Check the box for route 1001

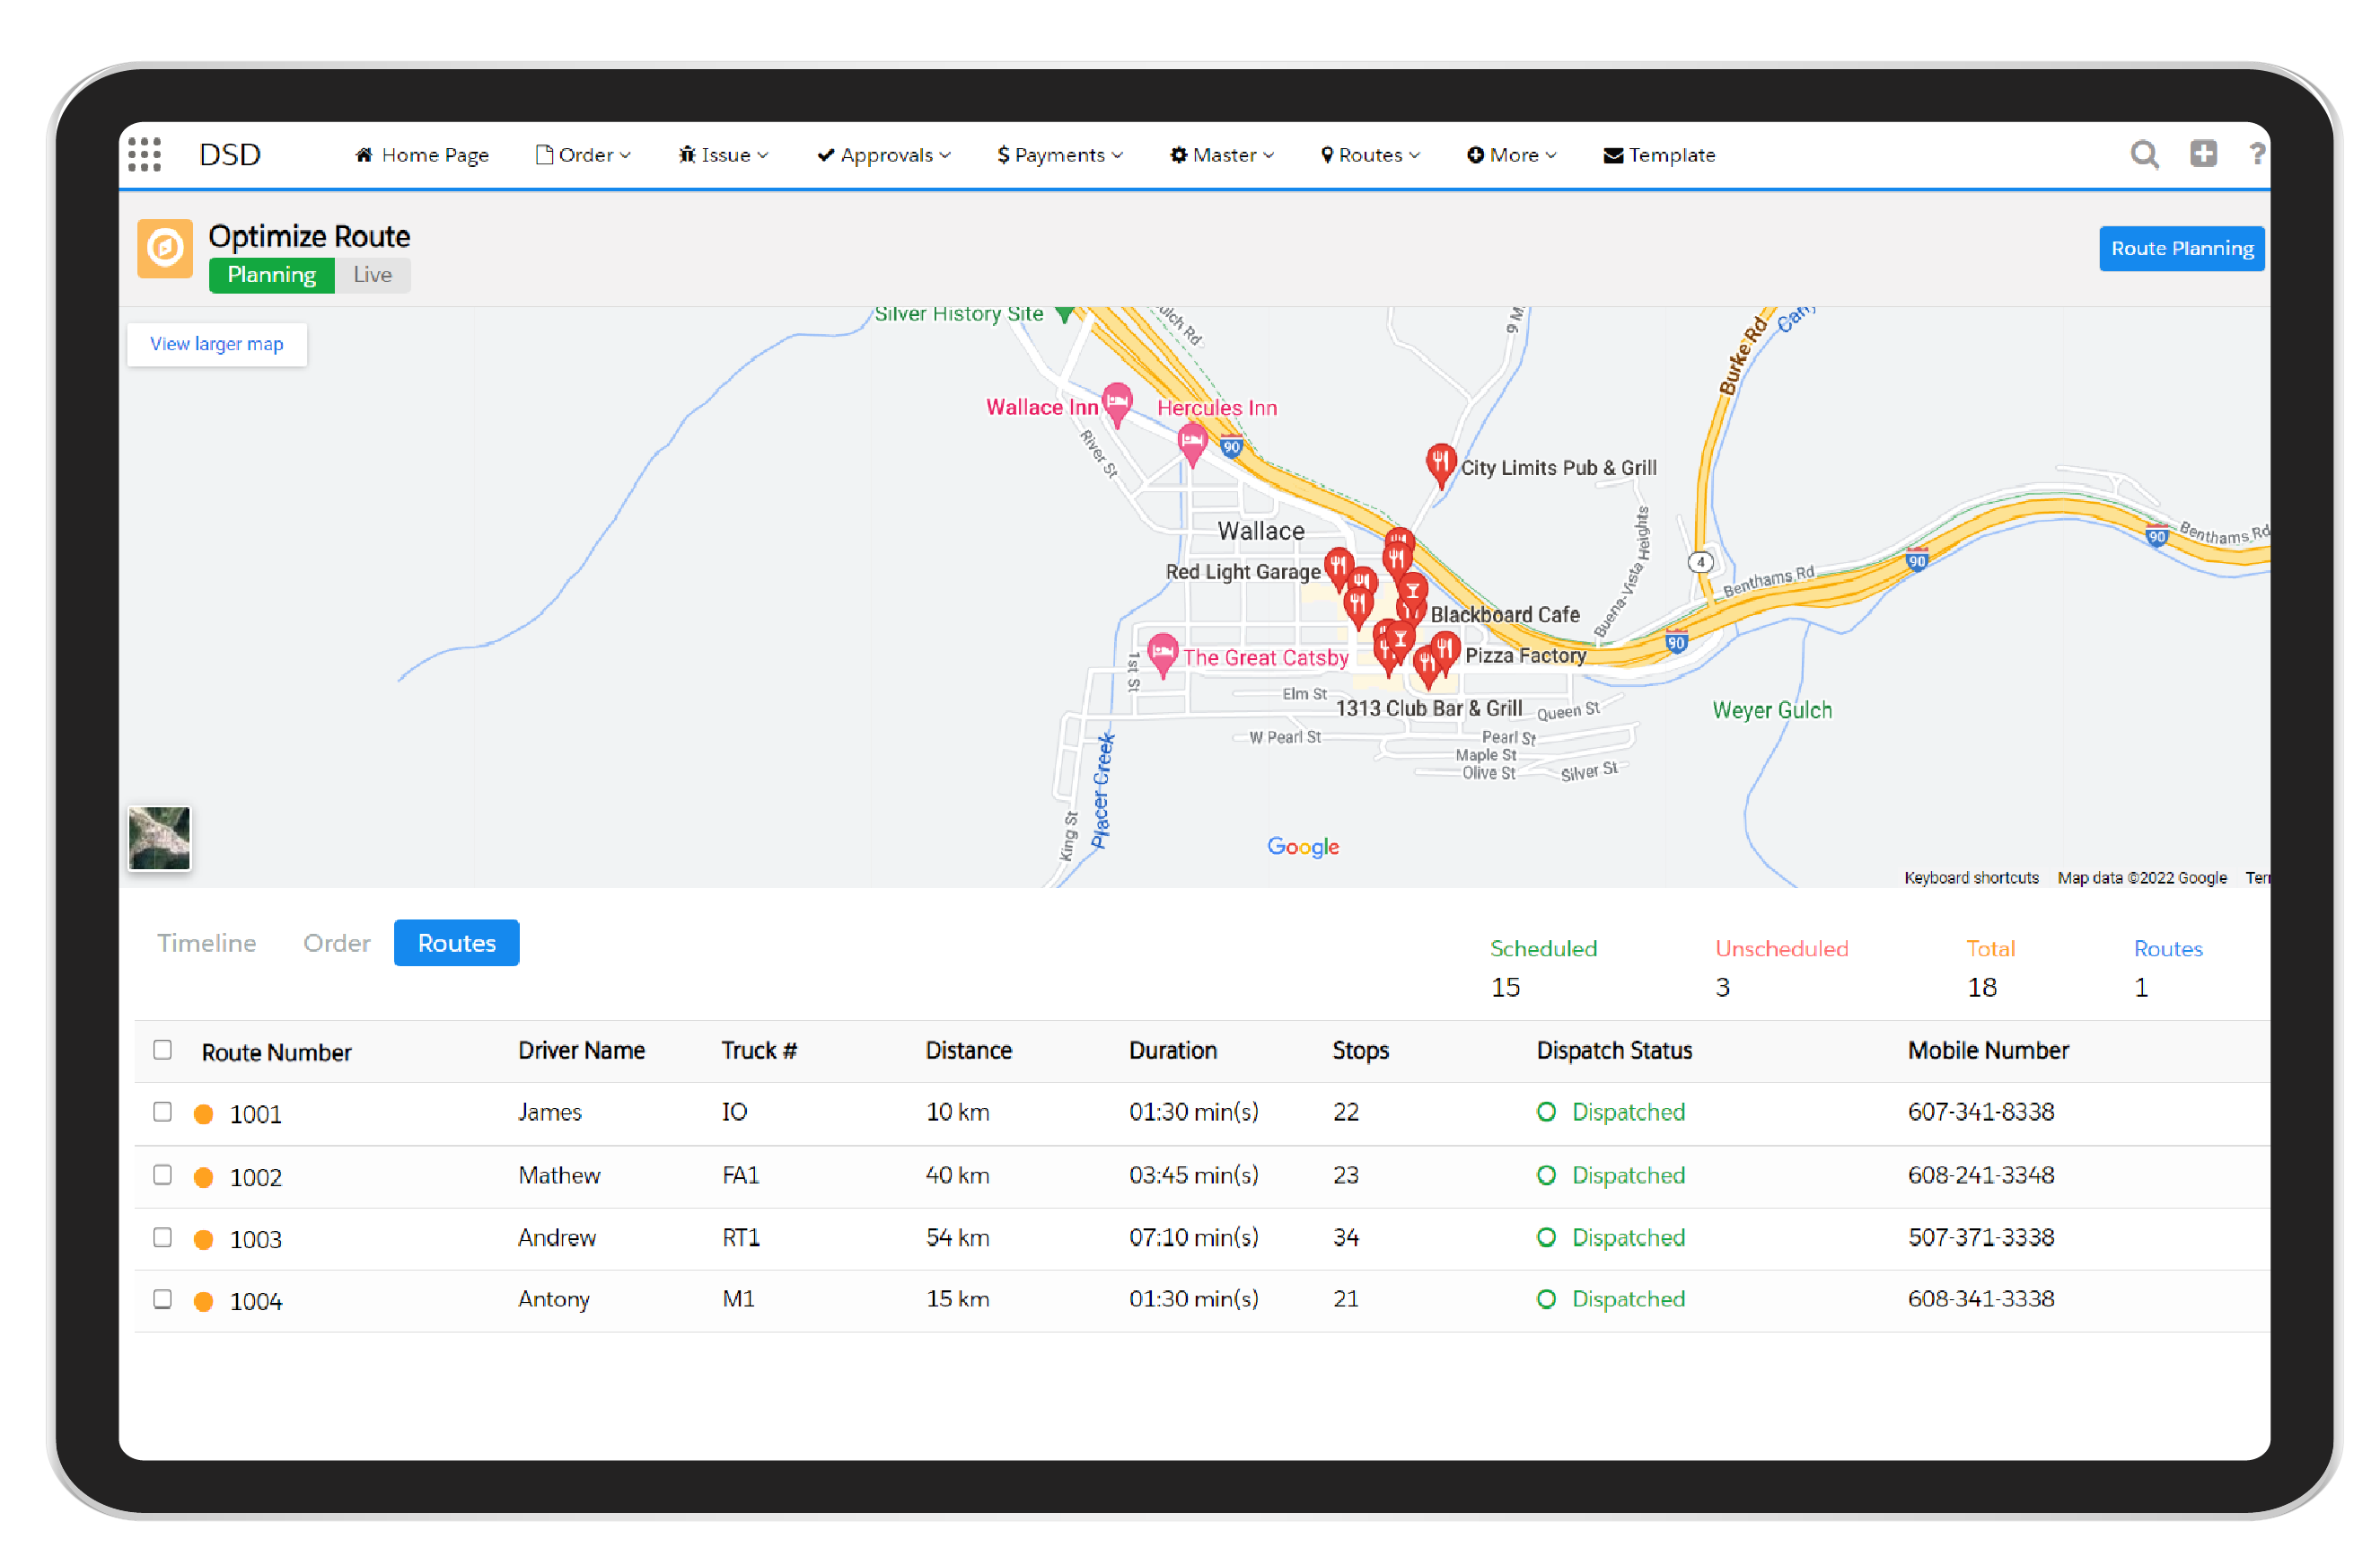pos(162,1111)
